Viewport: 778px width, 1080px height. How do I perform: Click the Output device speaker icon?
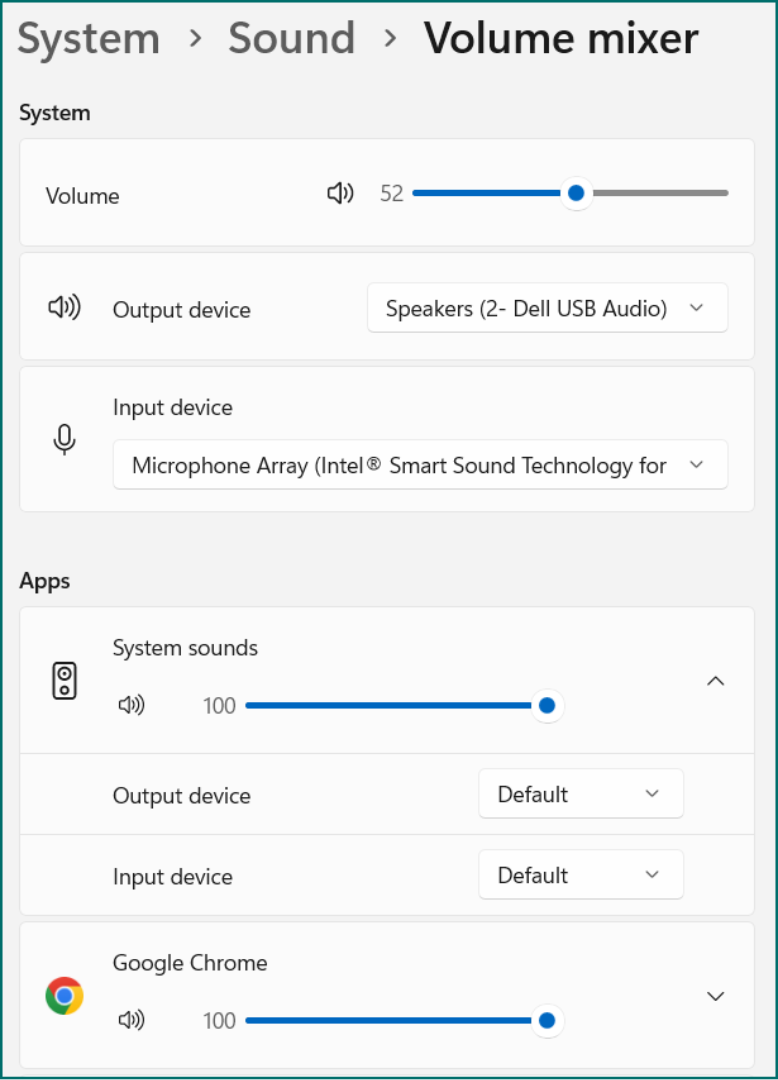coord(65,308)
